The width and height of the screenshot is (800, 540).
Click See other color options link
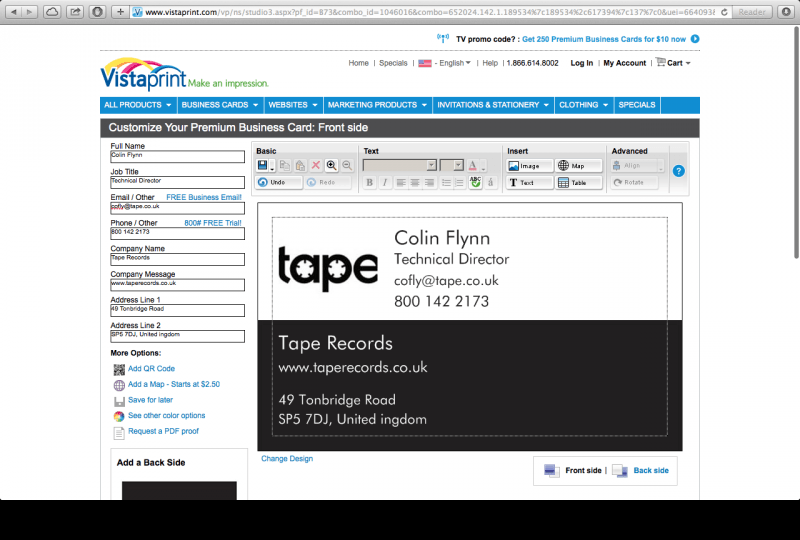166,415
